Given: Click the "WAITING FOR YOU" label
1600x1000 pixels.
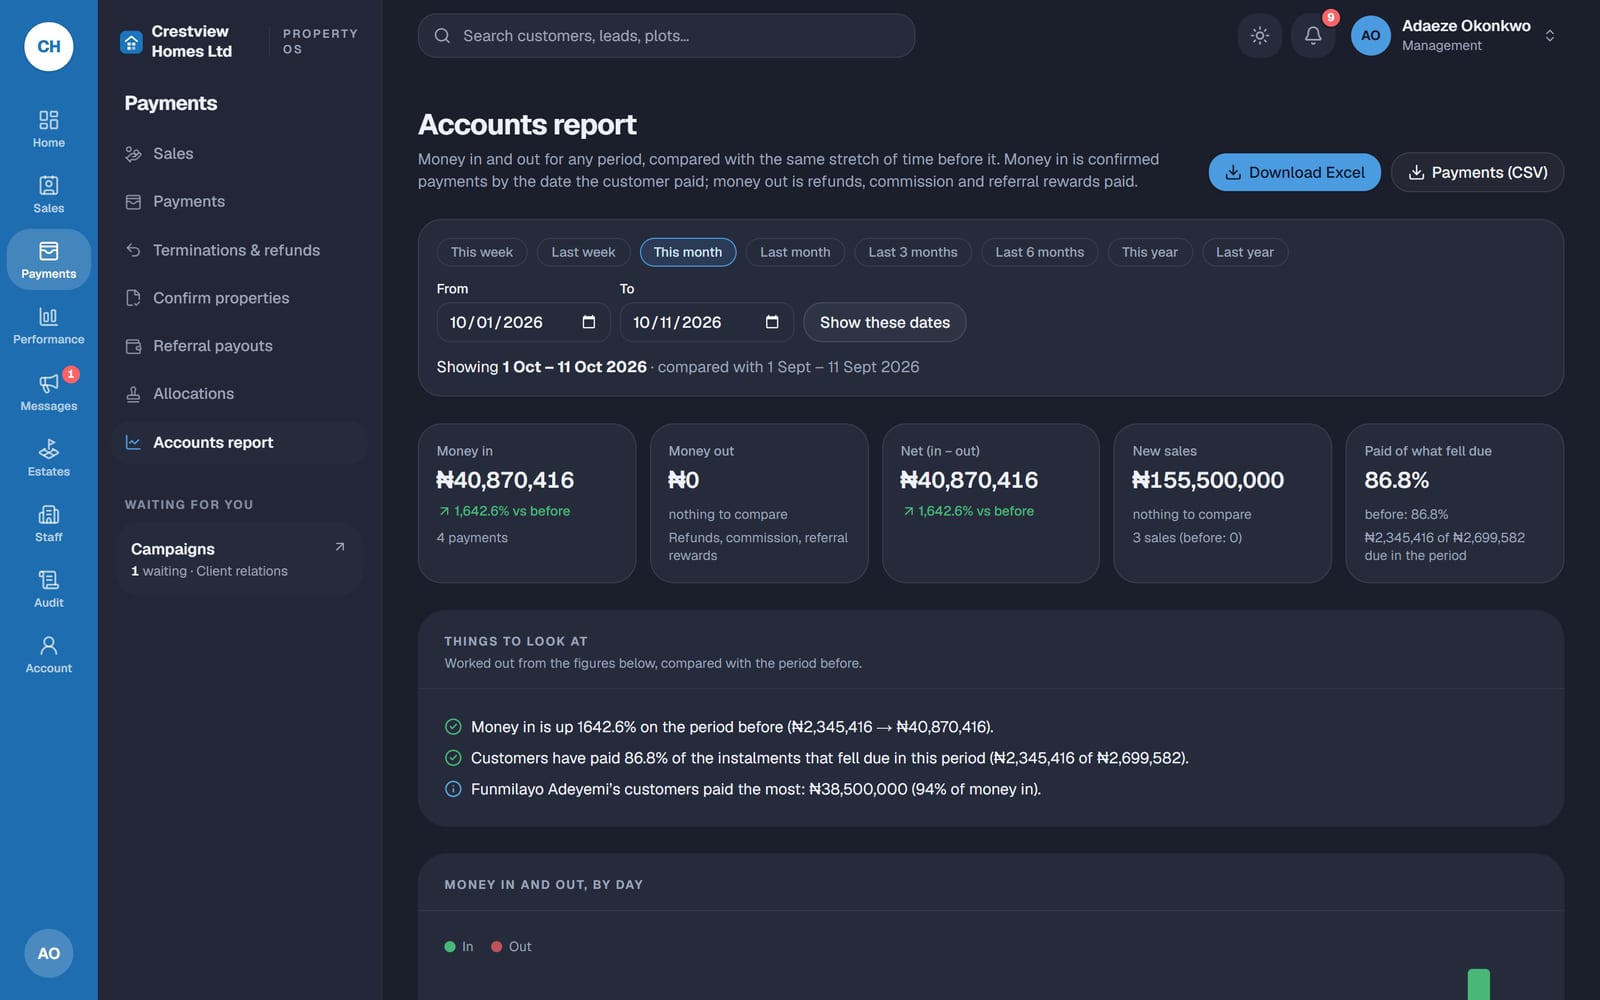Looking at the screenshot, I should [x=189, y=505].
